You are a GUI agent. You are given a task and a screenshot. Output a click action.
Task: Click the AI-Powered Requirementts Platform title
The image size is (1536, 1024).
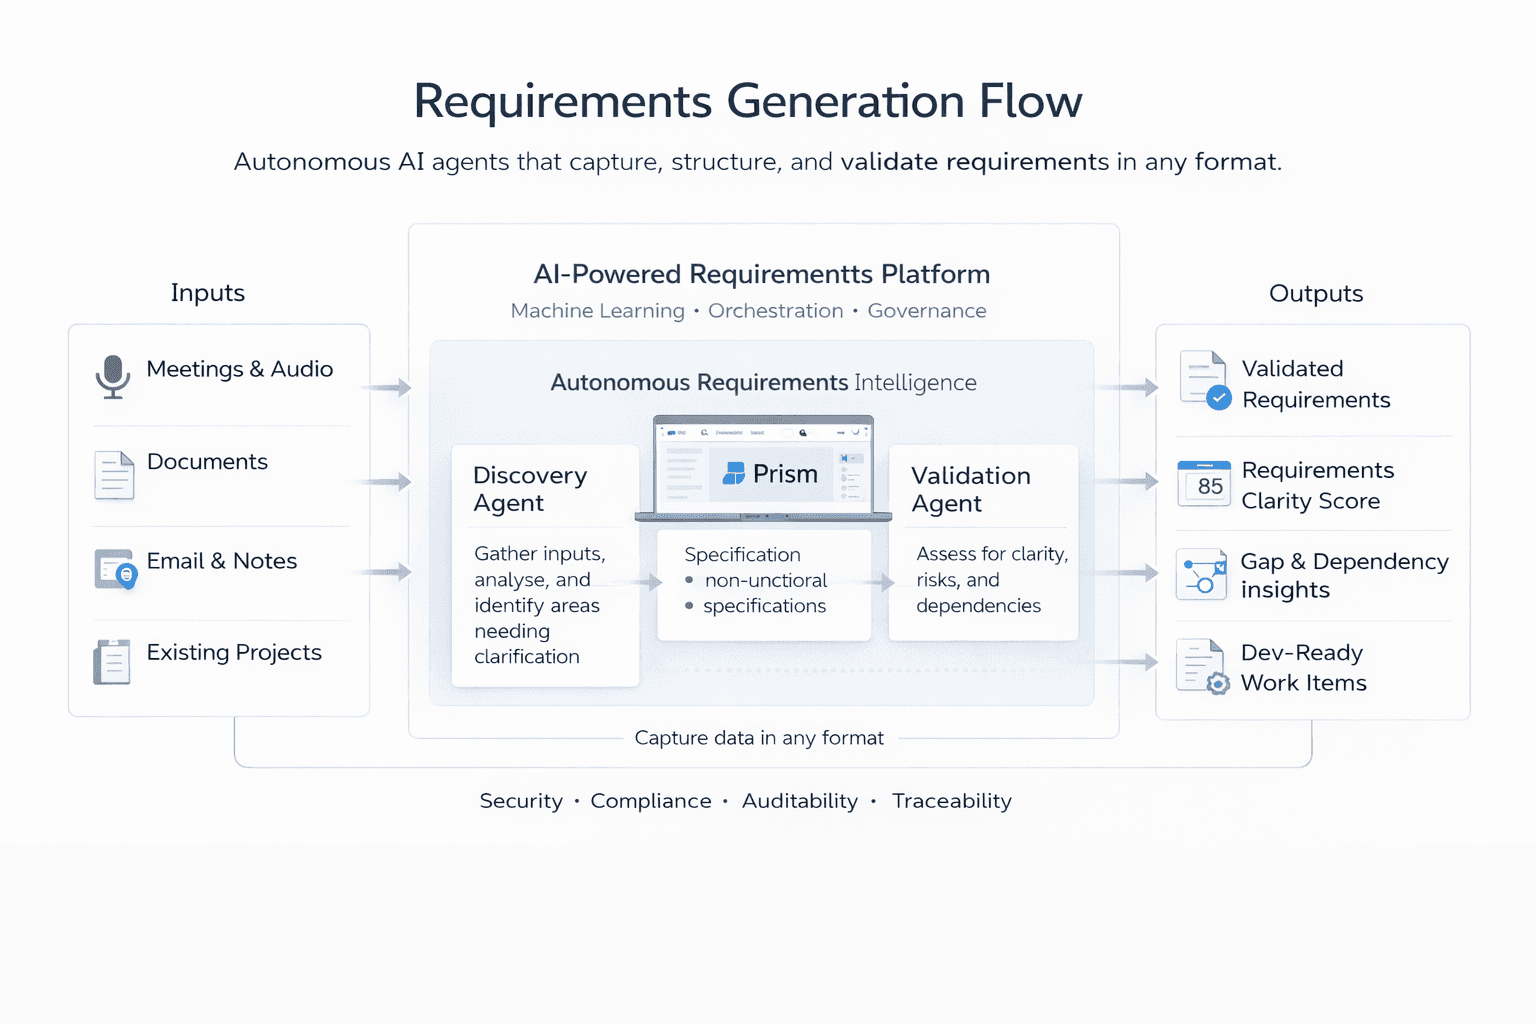762,274
